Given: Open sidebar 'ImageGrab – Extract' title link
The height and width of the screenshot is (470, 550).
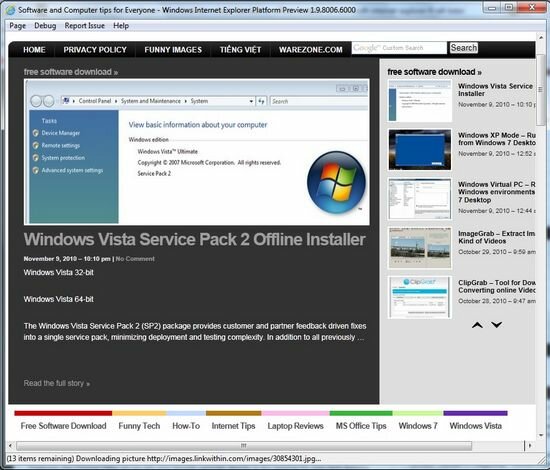Looking at the screenshot, I should [497, 237].
